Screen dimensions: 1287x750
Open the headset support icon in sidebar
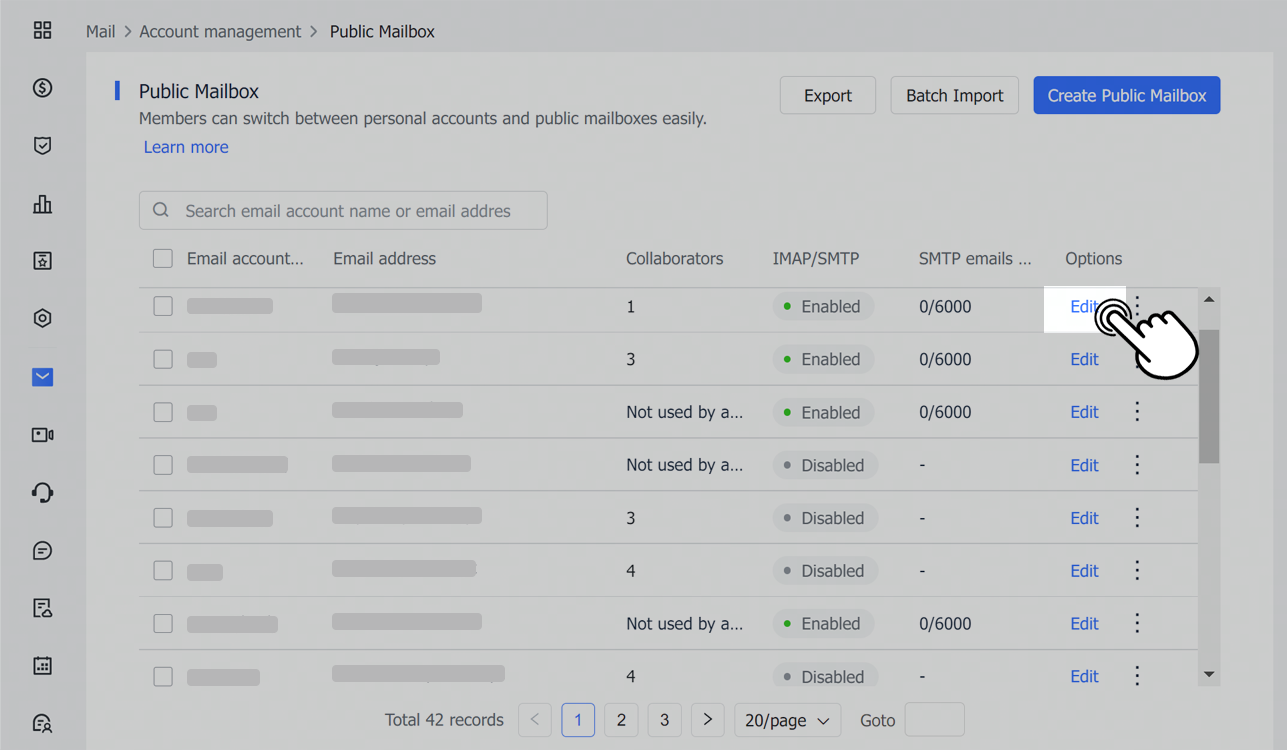pyautogui.click(x=42, y=492)
